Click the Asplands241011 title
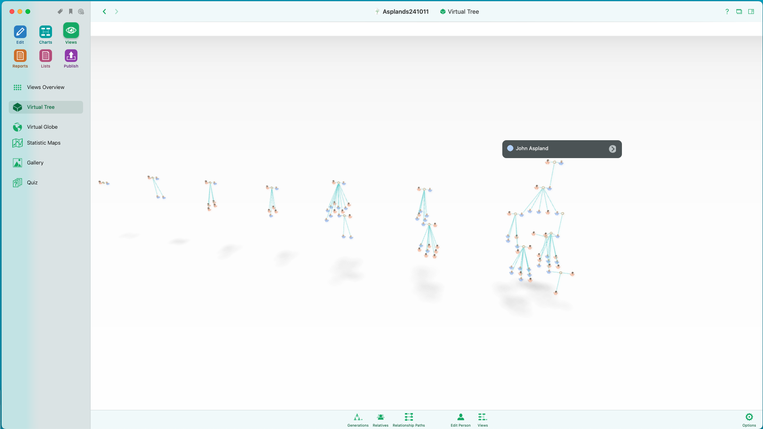 pyautogui.click(x=405, y=12)
